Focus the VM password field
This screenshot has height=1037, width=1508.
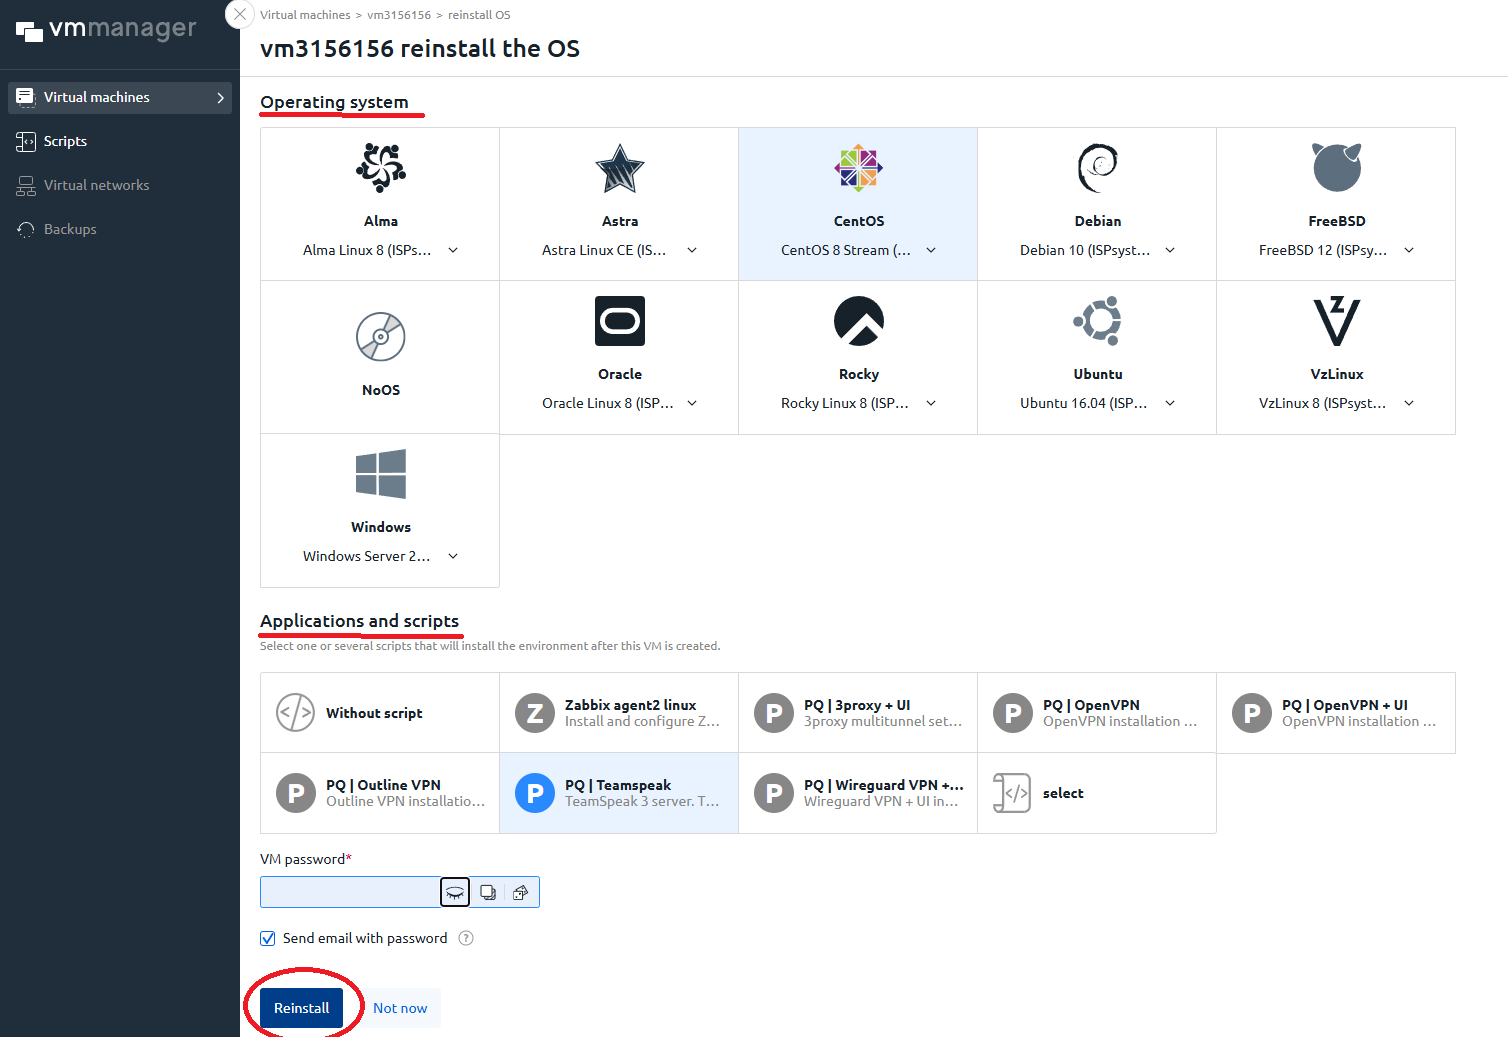(x=350, y=892)
